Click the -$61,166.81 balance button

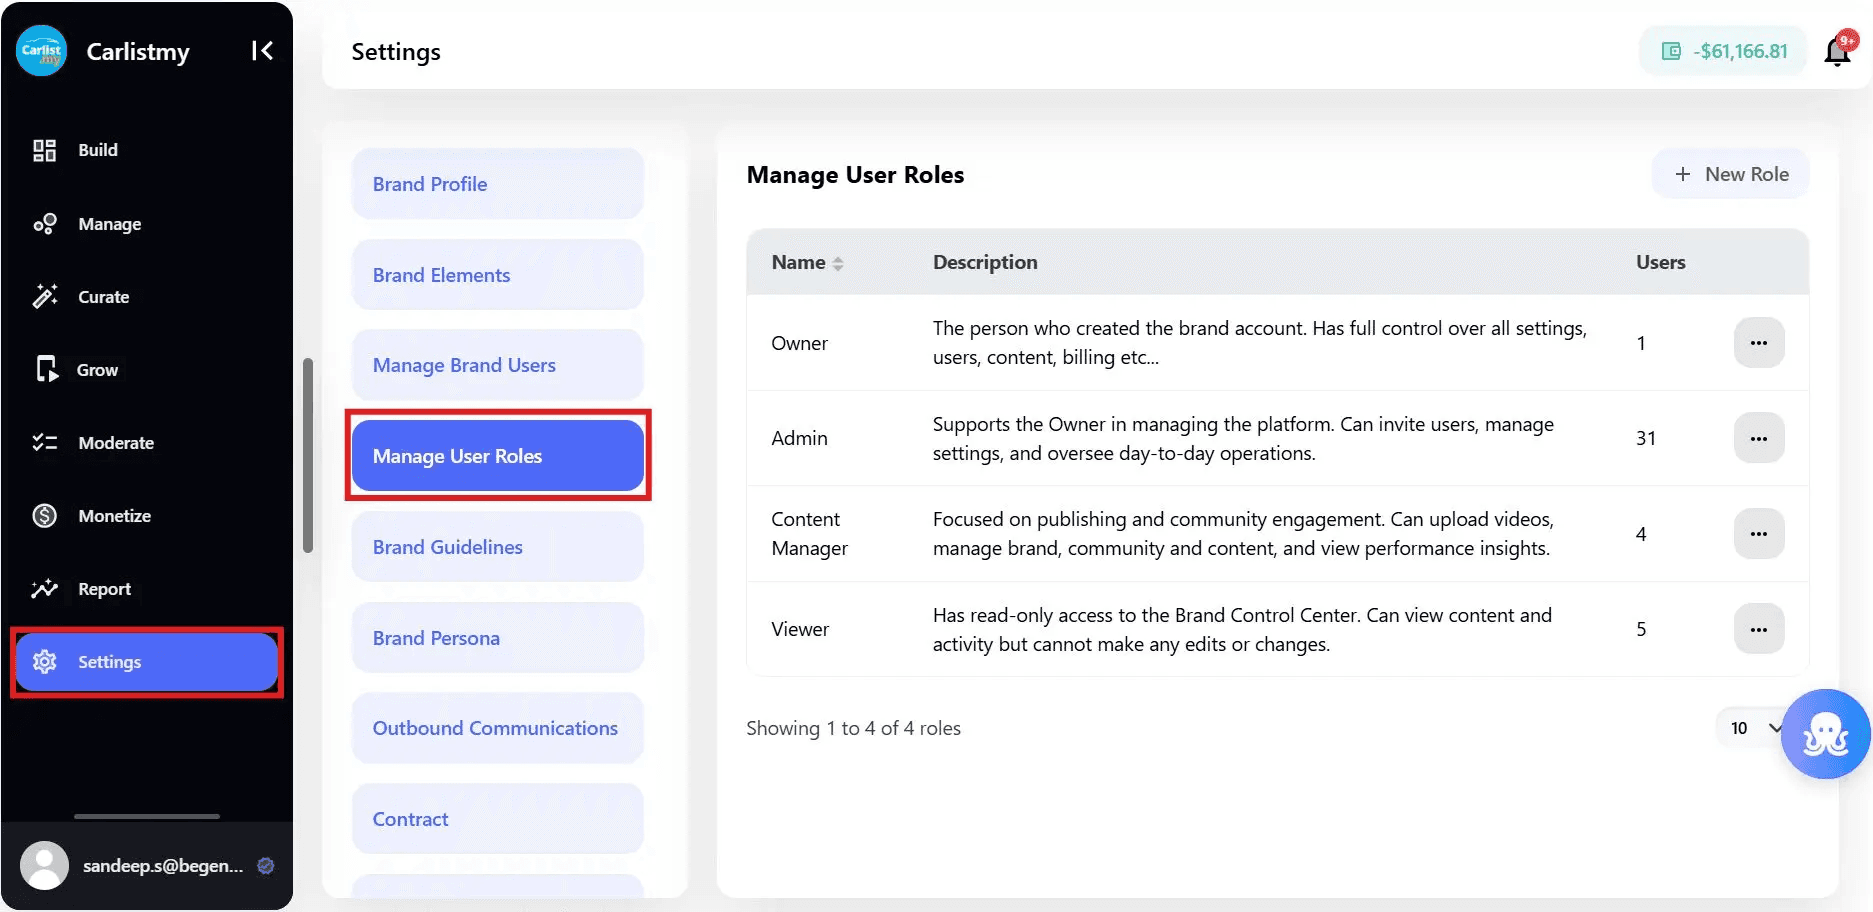tap(1723, 51)
